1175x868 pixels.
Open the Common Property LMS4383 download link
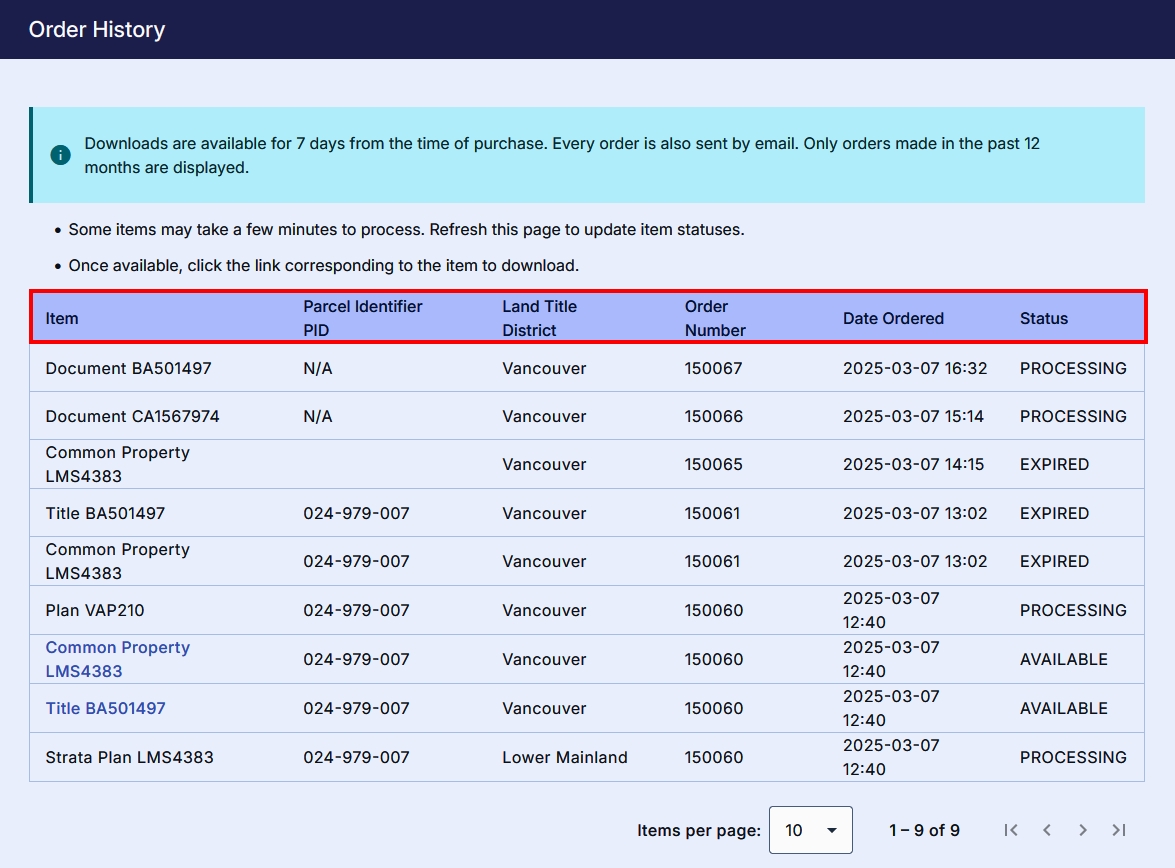coord(118,659)
